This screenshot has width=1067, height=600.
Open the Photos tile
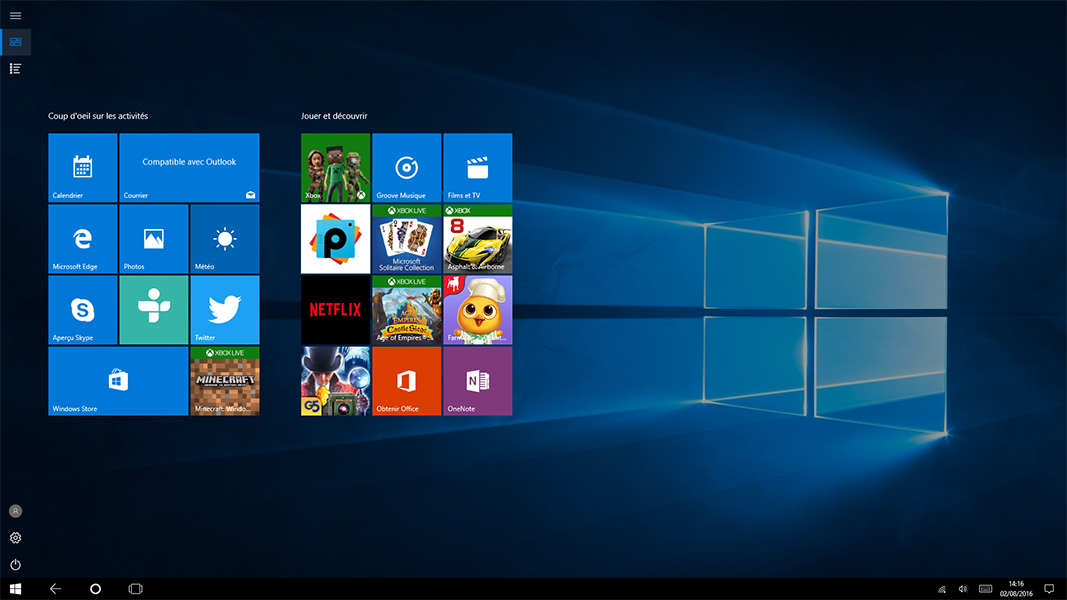pos(154,239)
